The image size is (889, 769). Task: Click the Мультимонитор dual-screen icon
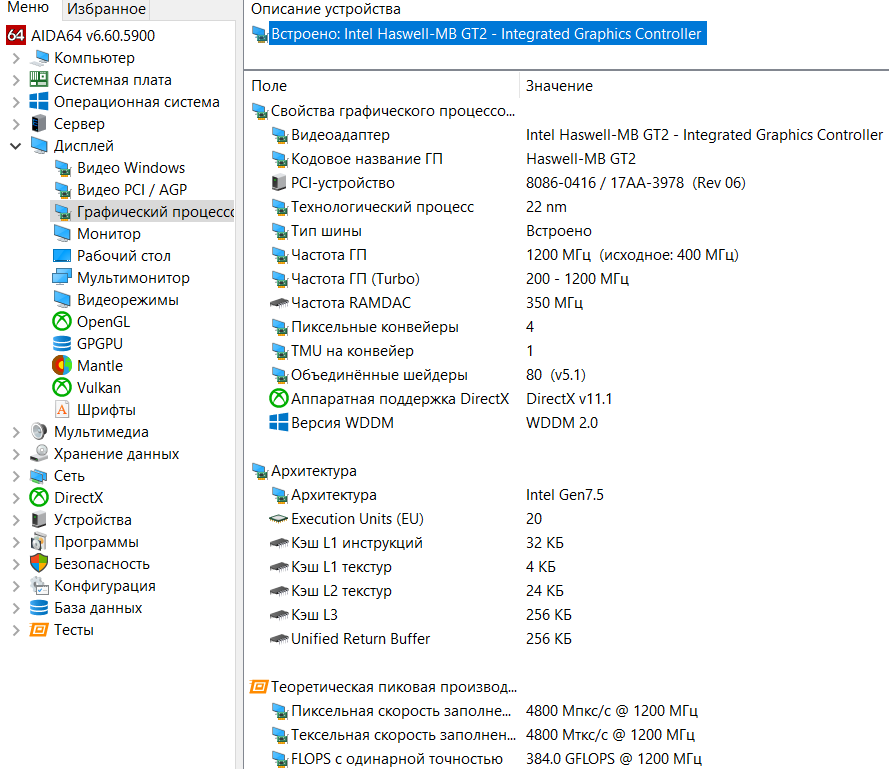(x=62, y=277)
